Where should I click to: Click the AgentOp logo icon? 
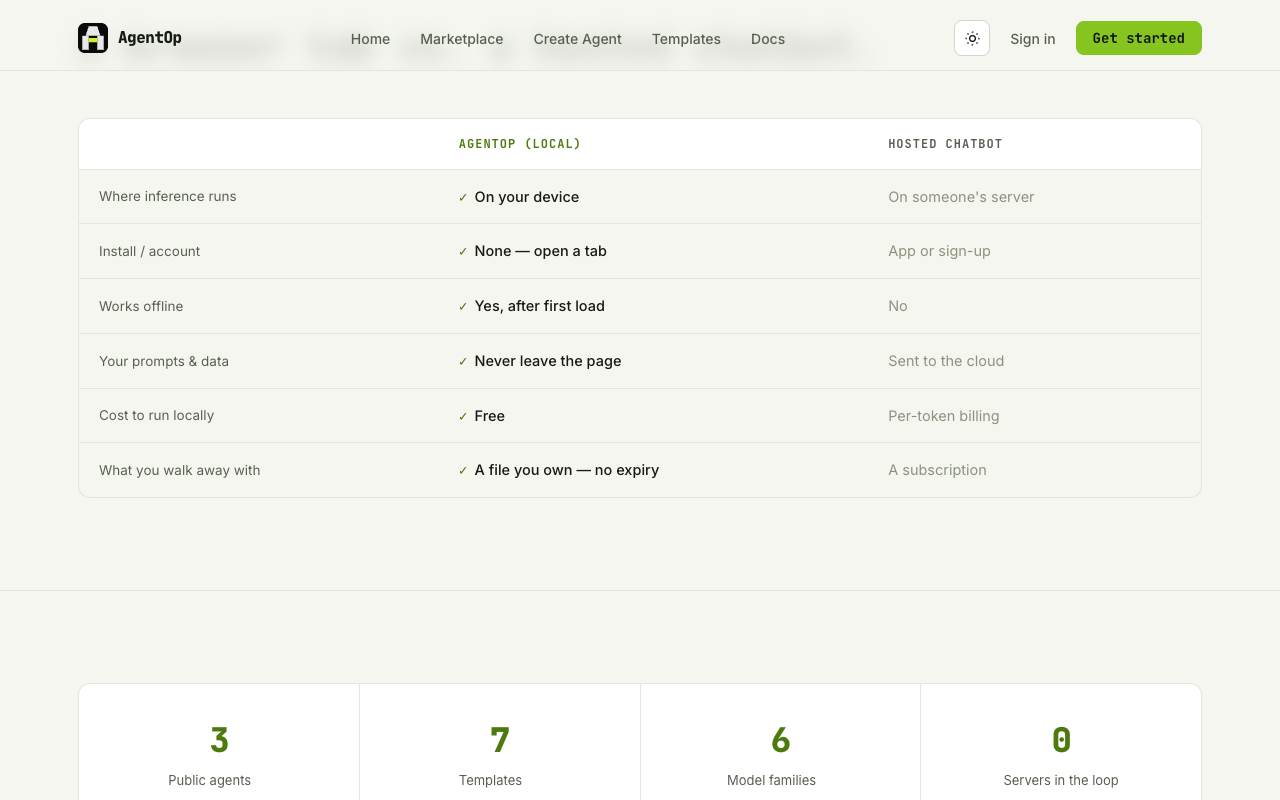(x=93, y=38)
